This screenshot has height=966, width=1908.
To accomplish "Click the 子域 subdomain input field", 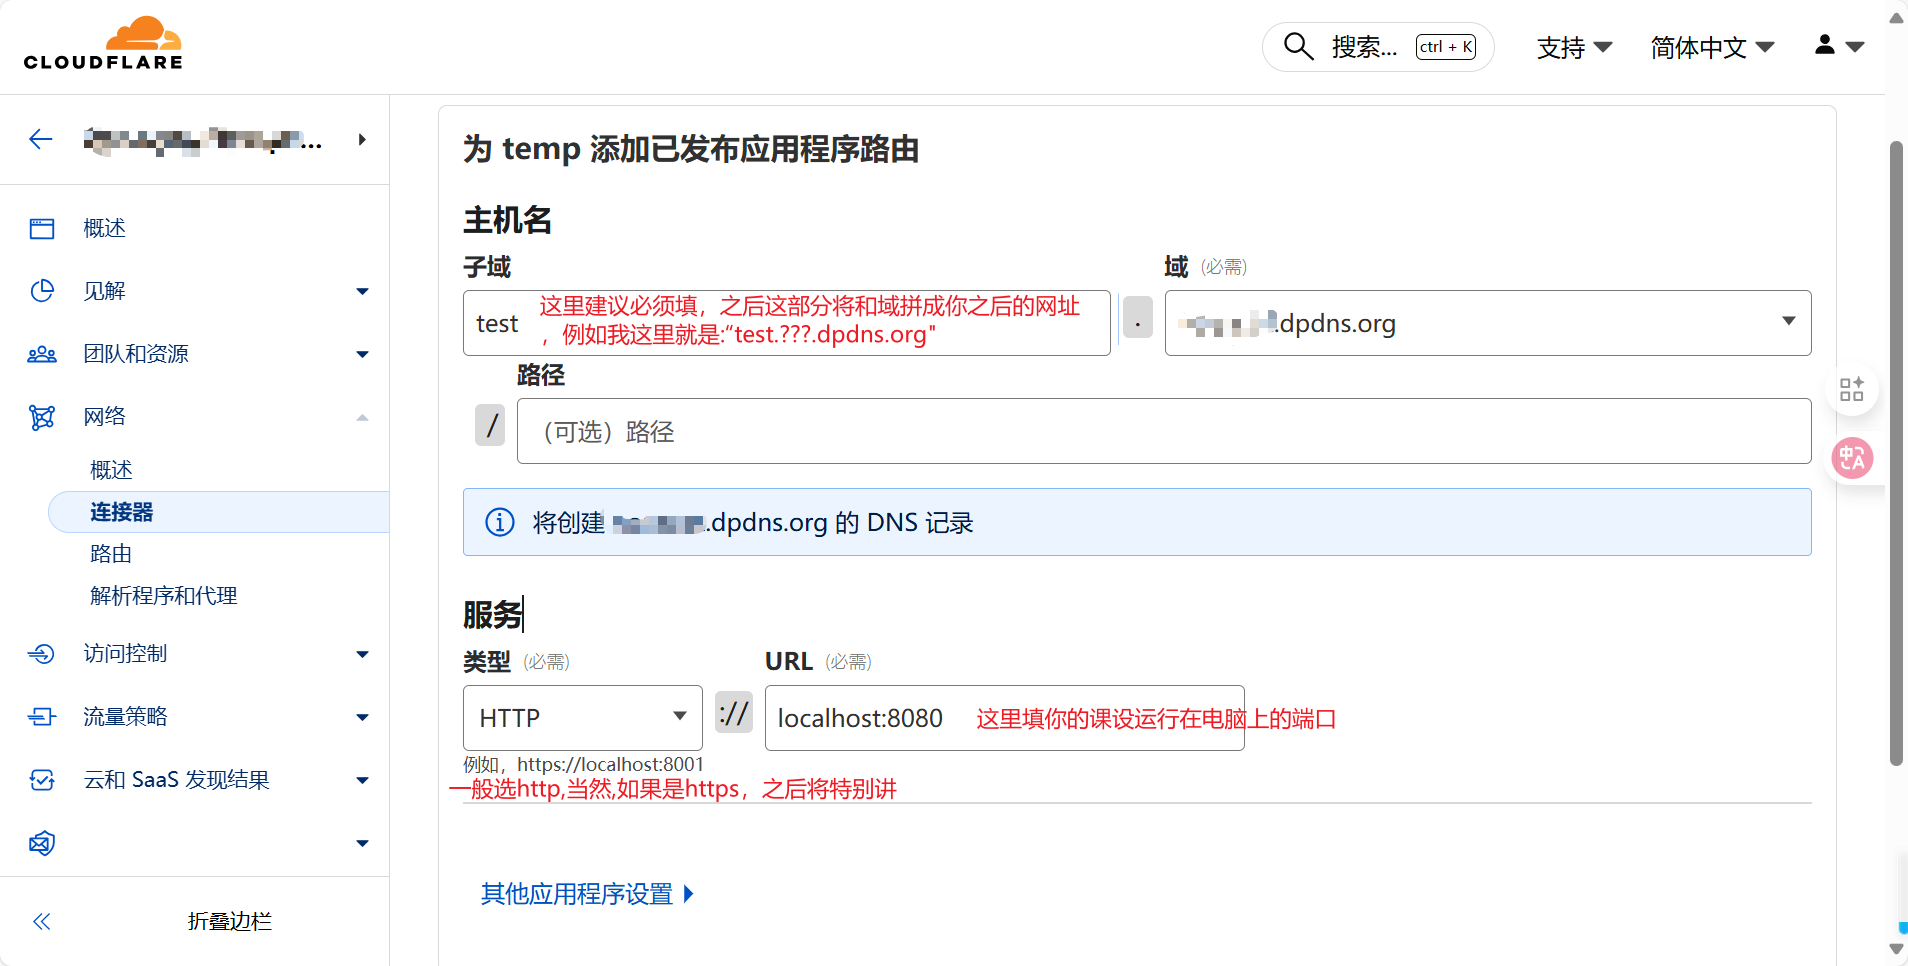I will [787, 323].
